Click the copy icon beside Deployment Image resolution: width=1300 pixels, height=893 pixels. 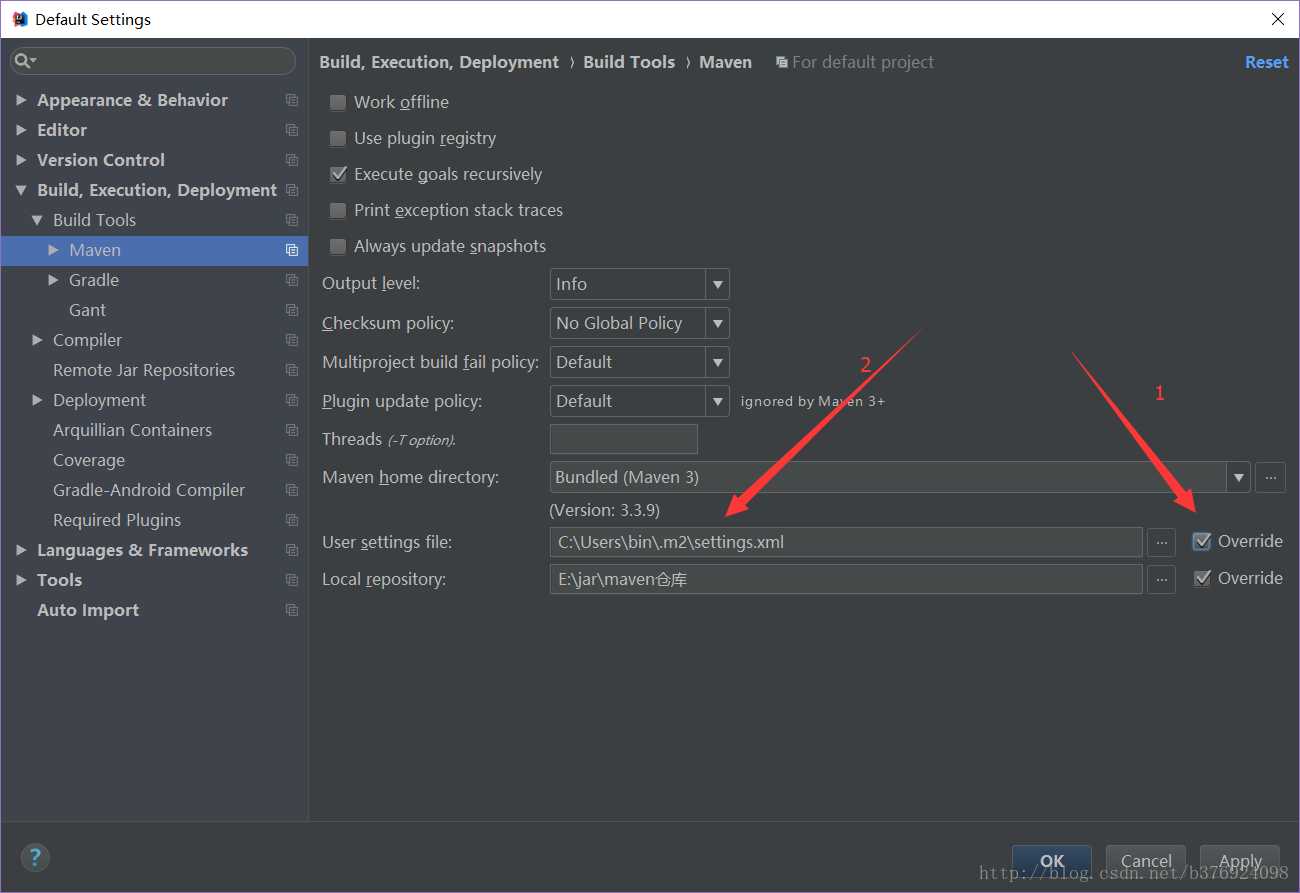[292, 400]
